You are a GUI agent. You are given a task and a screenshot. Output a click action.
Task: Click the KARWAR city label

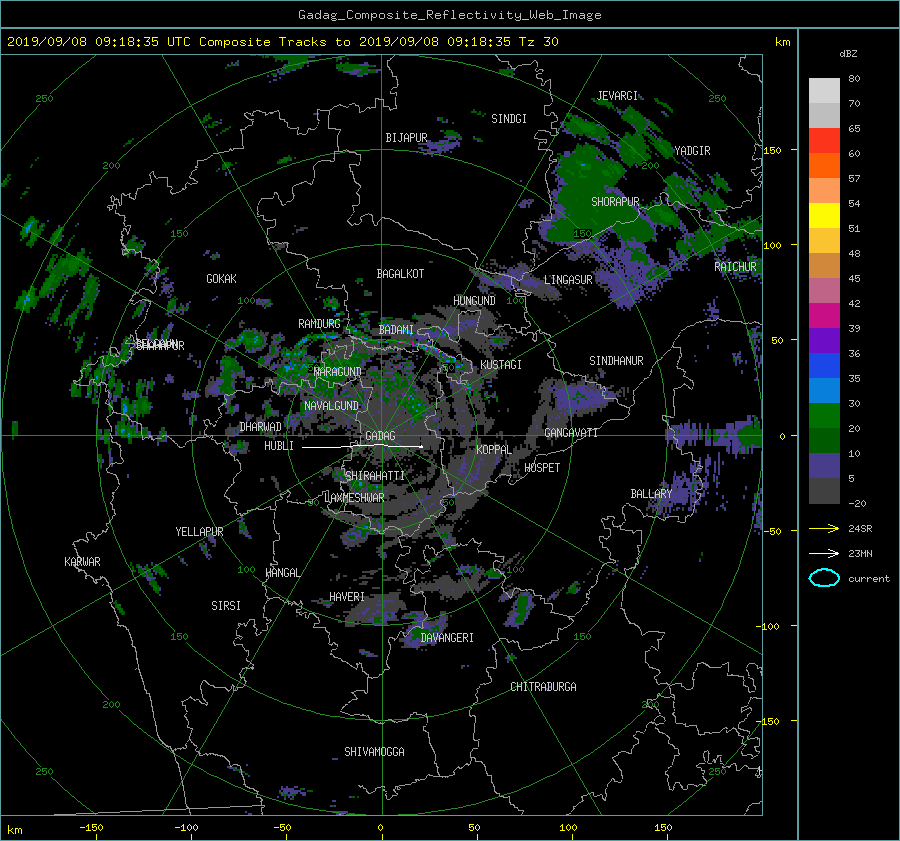point(82,562)
